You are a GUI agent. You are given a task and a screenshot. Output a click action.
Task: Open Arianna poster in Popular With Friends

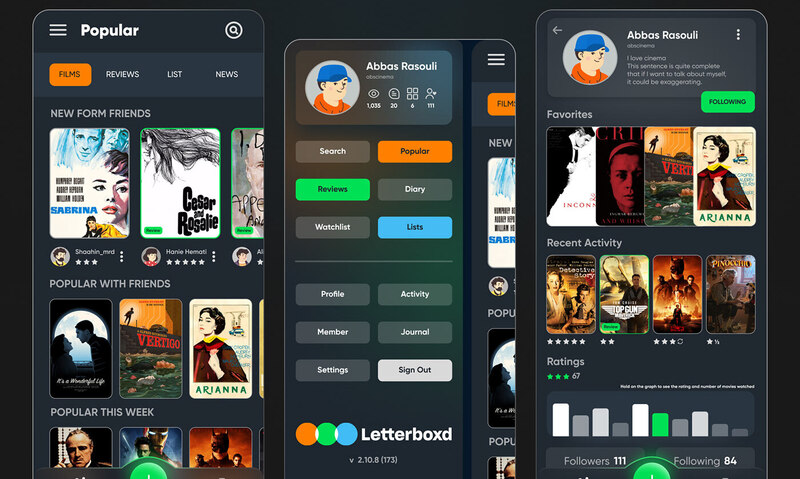[220, 348]
